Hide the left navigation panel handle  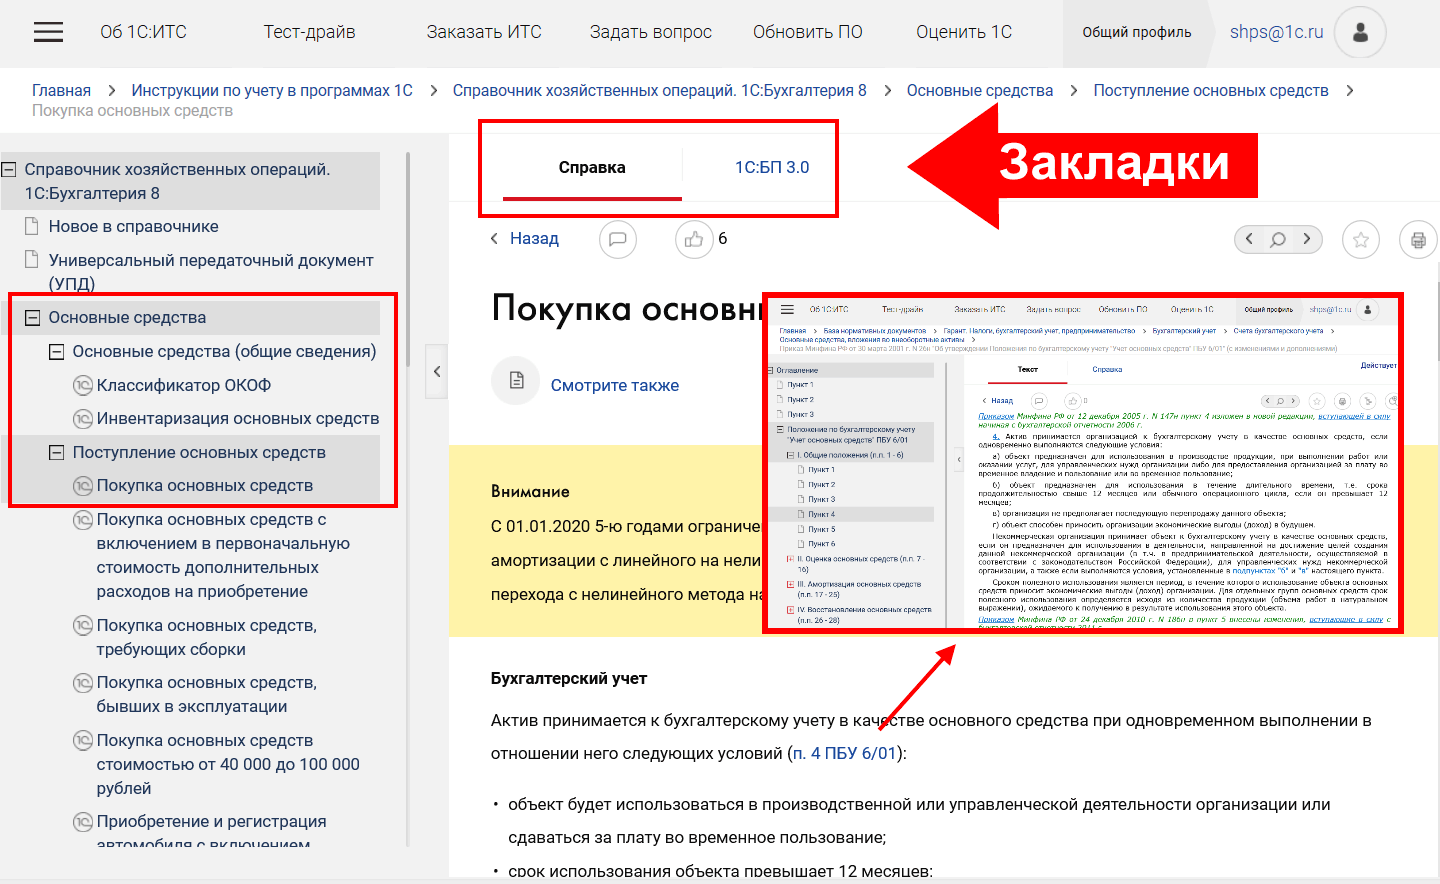click(x=437, y=371)
